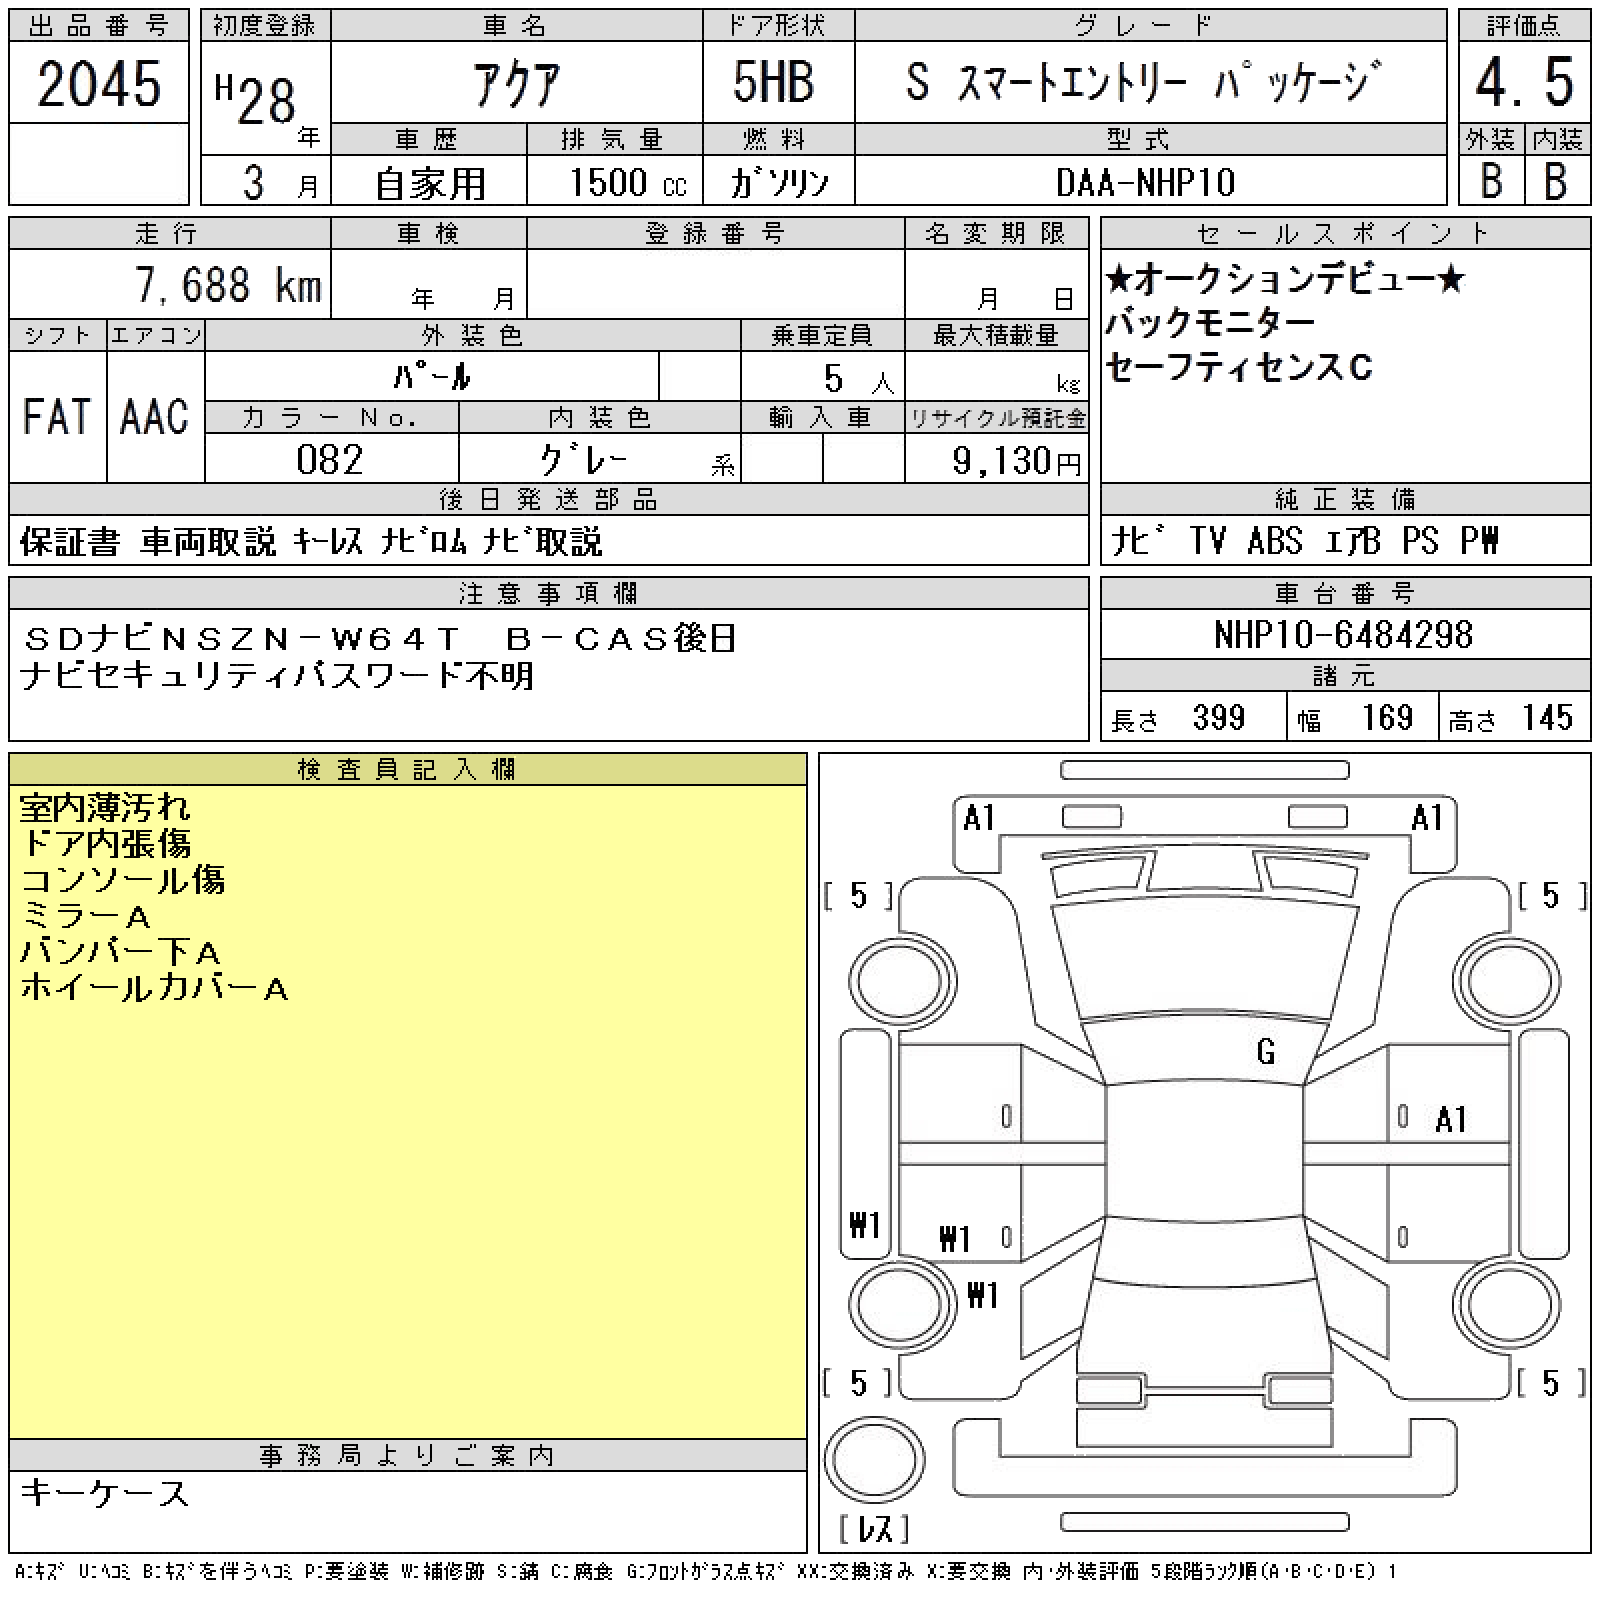Select mileage value 7,688 km
Viewport: 1600px width, 1600px height.
click(x=228, y=286)
